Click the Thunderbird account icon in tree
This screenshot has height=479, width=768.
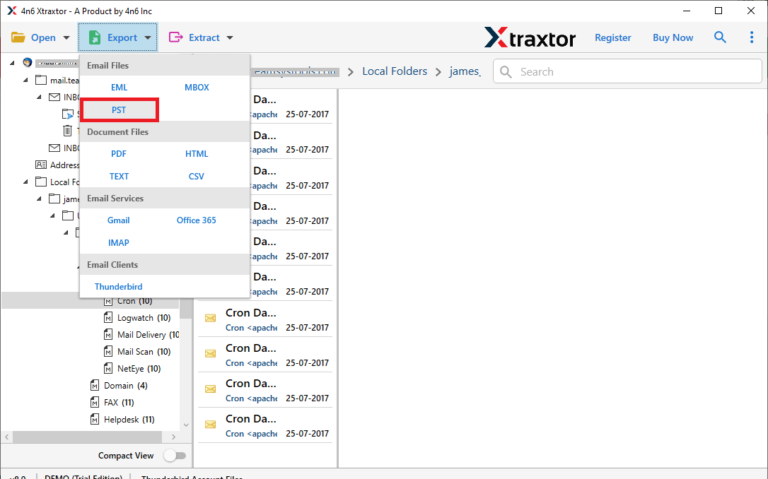click(x=27, y=63)
